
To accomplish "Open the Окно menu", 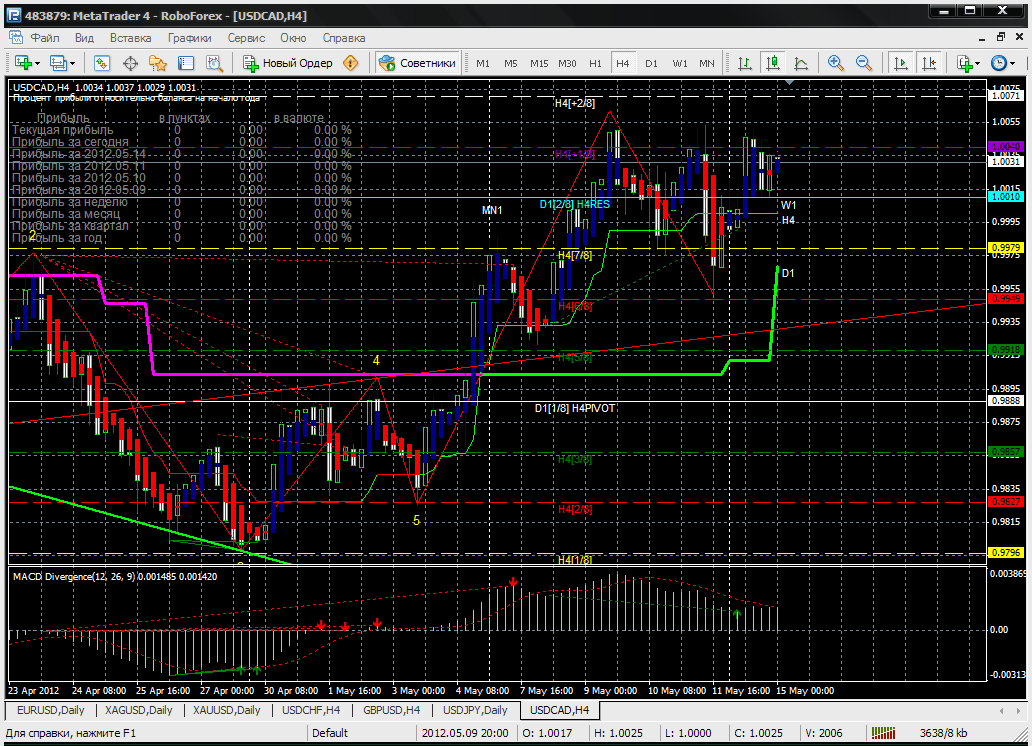I will (x=294, y=38).
